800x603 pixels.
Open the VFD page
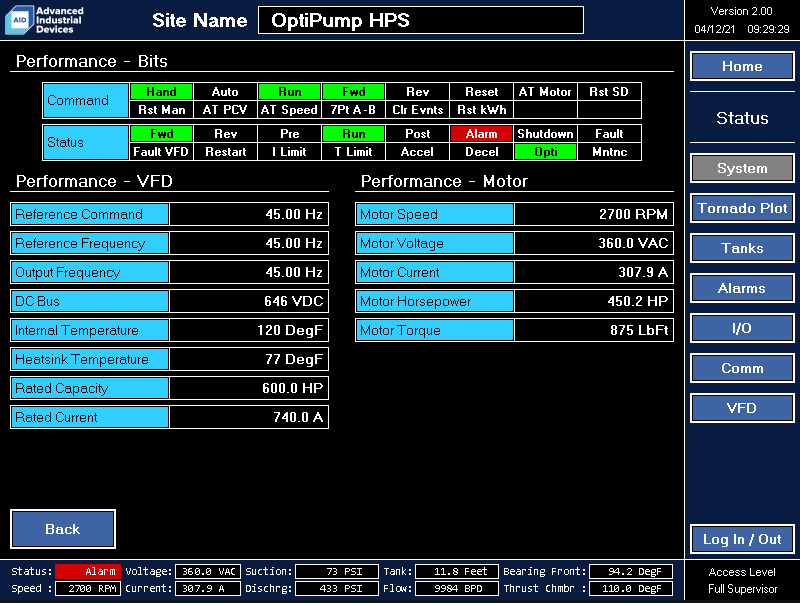point(742,408)
